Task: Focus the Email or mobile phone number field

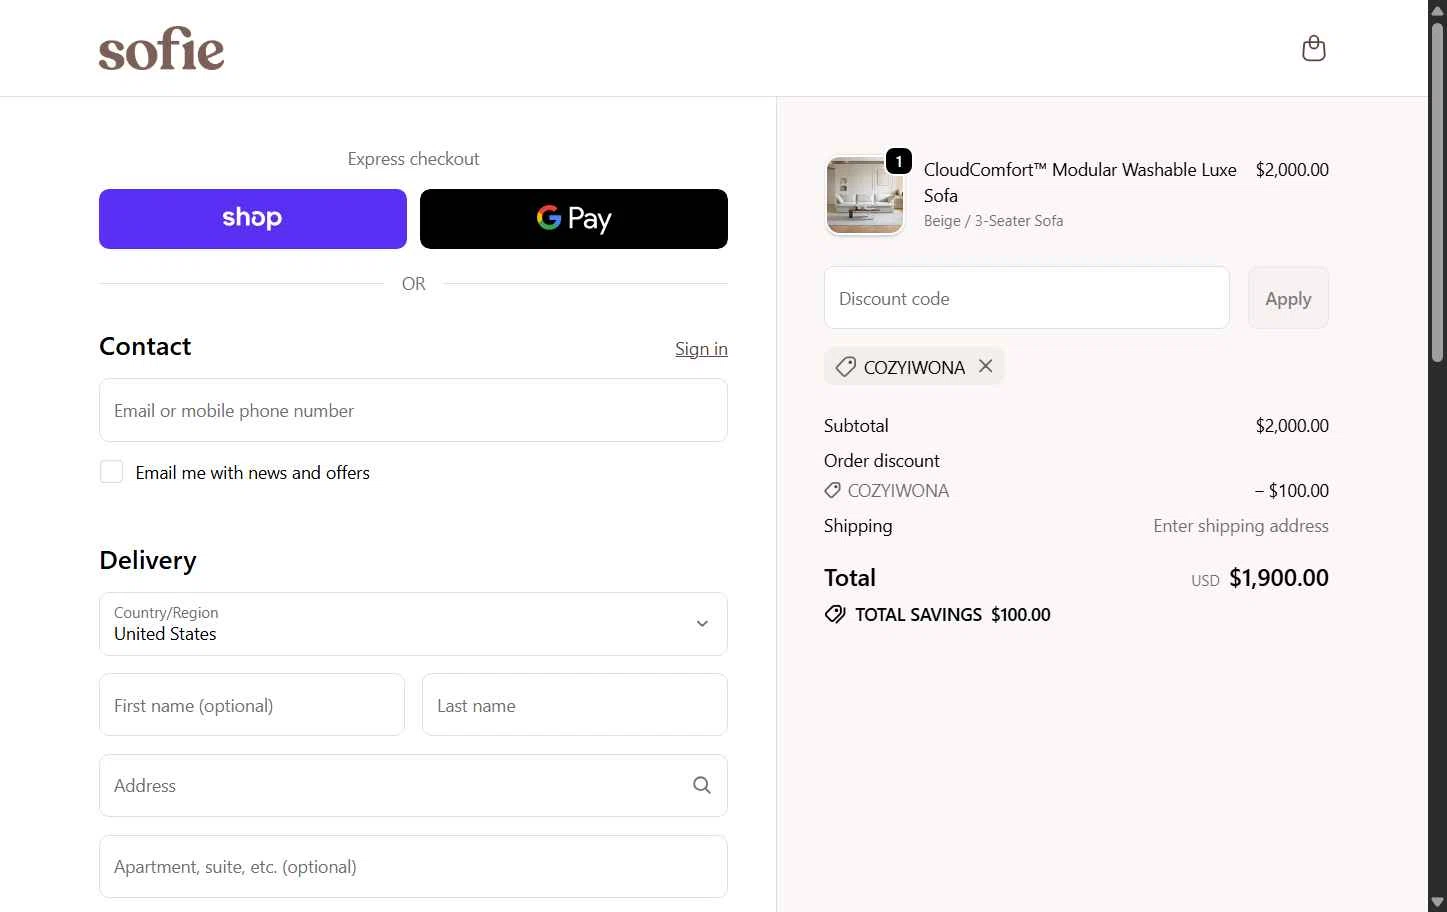Action: [x=413, y=410]
